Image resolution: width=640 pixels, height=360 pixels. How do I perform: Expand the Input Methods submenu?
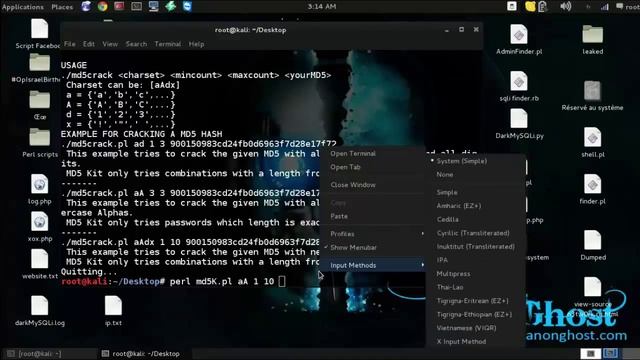(373, 265)
